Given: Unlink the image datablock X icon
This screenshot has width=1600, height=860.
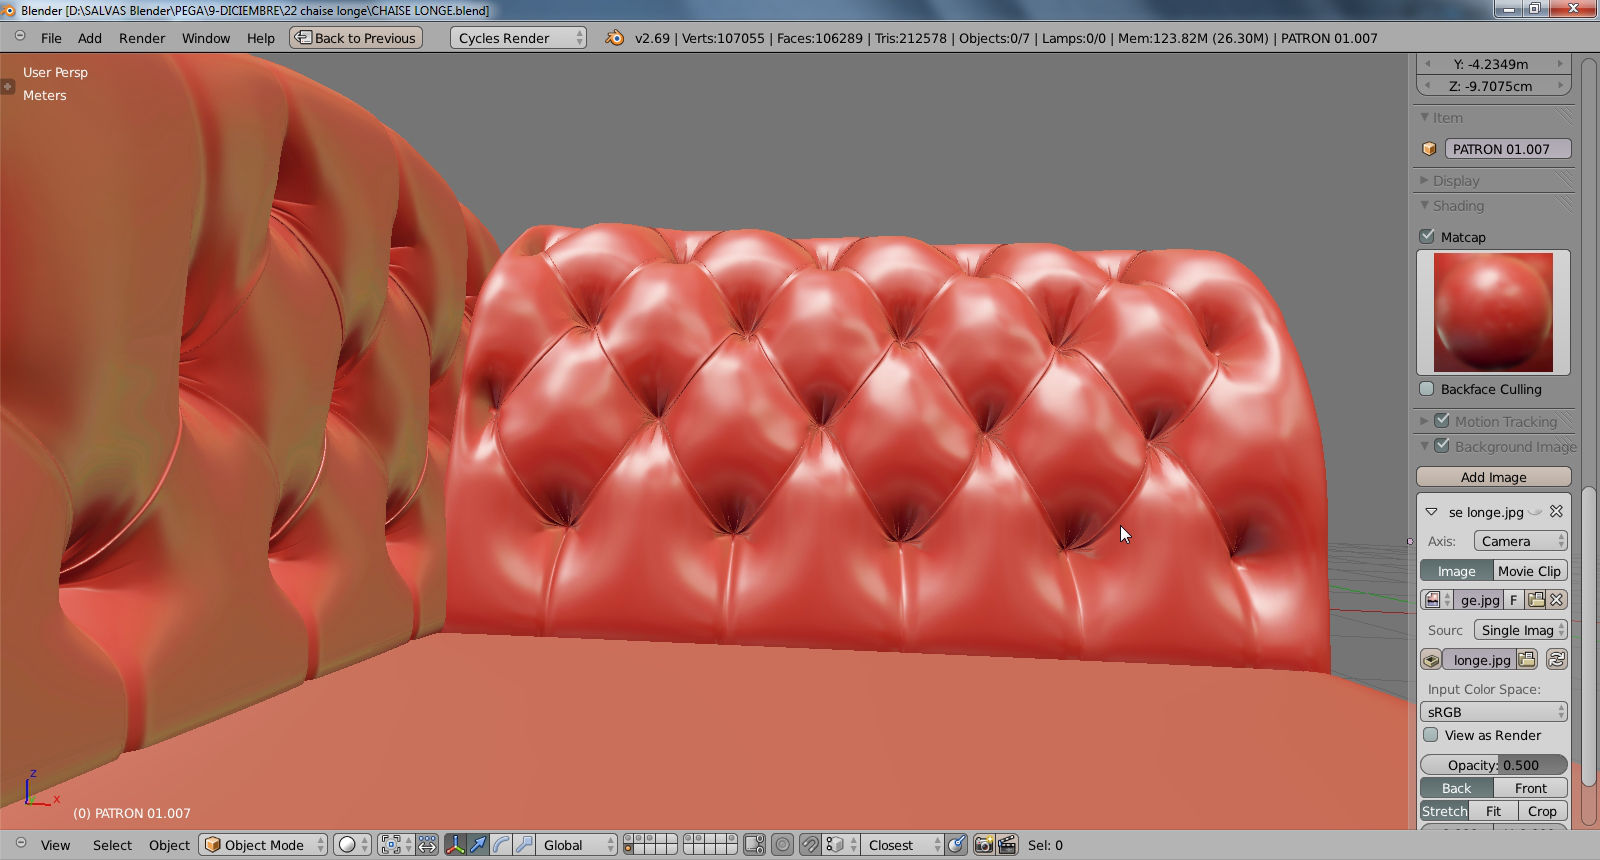Looking at the screenshot, I should (1557, 600).
